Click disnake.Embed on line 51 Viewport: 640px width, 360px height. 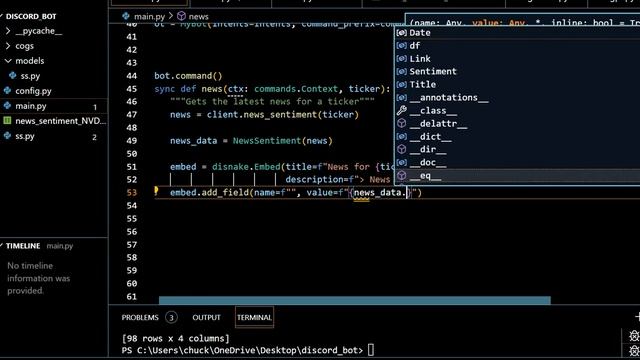(246, 167)
